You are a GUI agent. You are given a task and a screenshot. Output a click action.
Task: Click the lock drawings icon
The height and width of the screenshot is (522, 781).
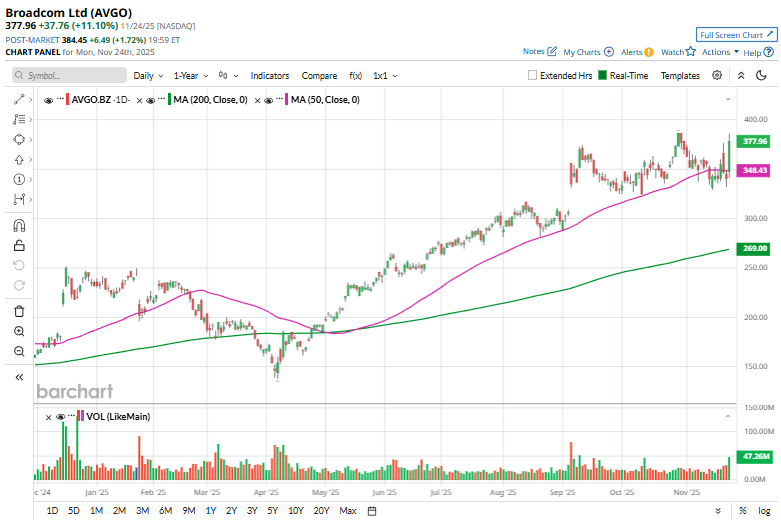[x=19, y=245]
